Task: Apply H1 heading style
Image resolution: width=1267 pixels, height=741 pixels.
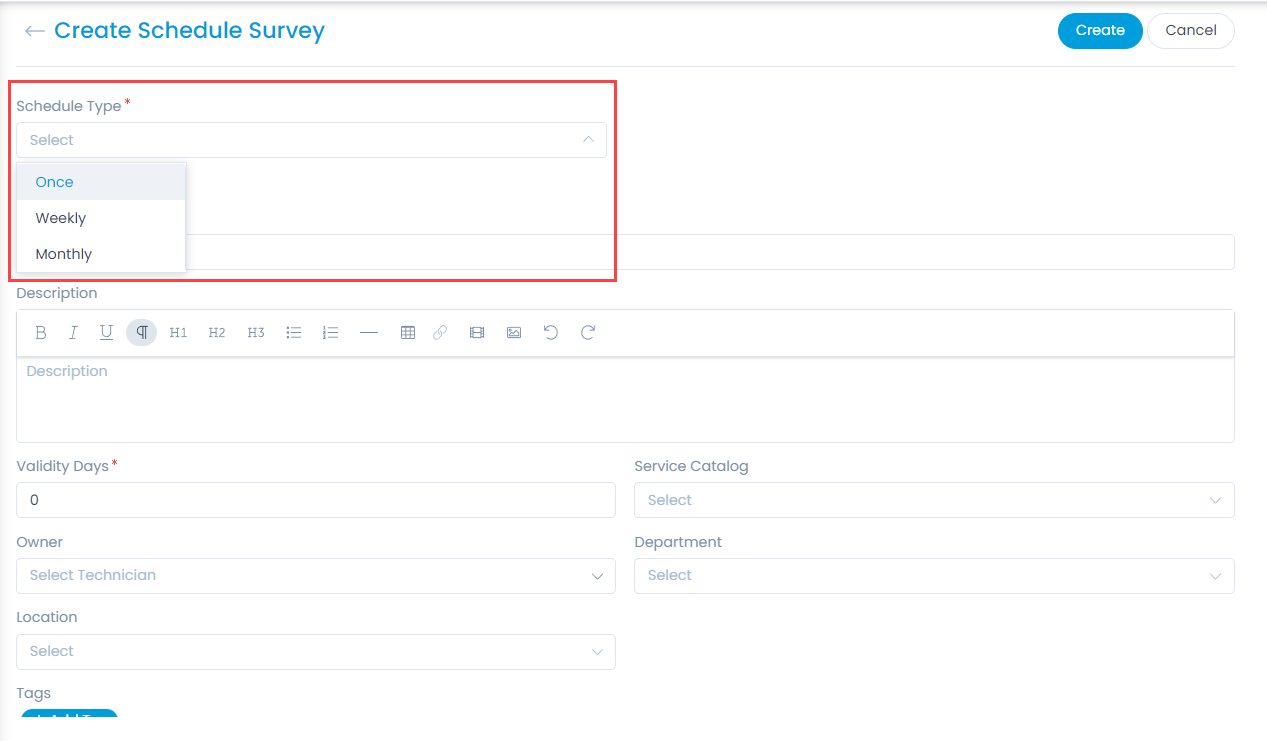Action: (178, 333)
